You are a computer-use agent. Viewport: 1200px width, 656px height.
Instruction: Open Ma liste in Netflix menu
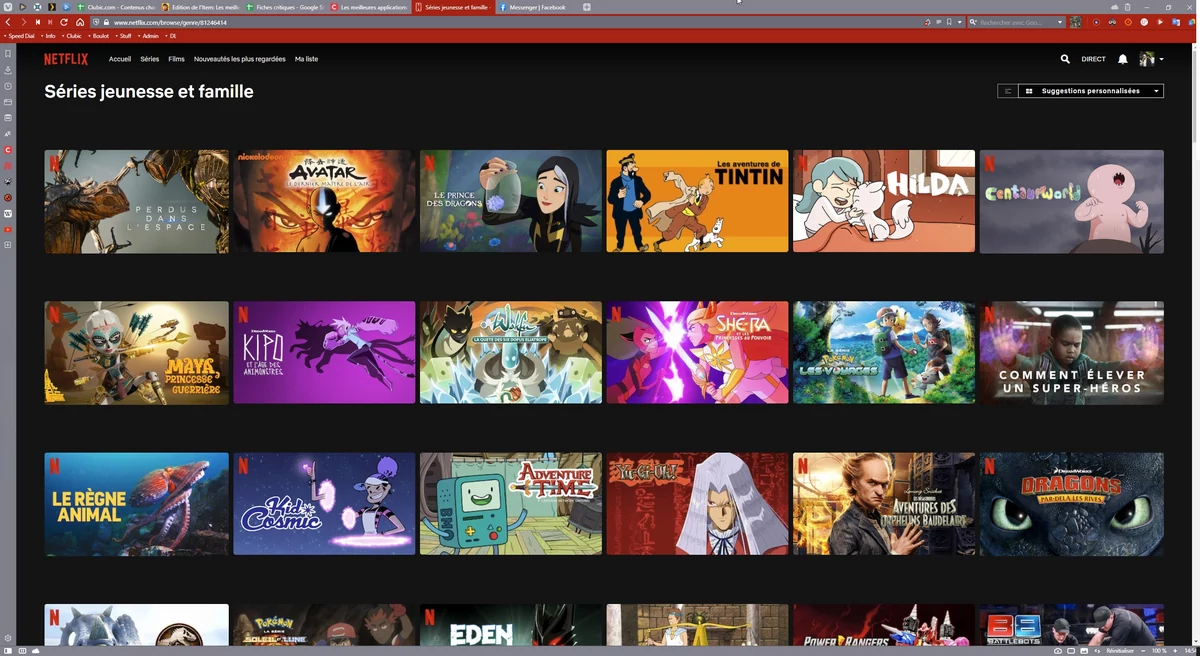click(x=306, y=59)
